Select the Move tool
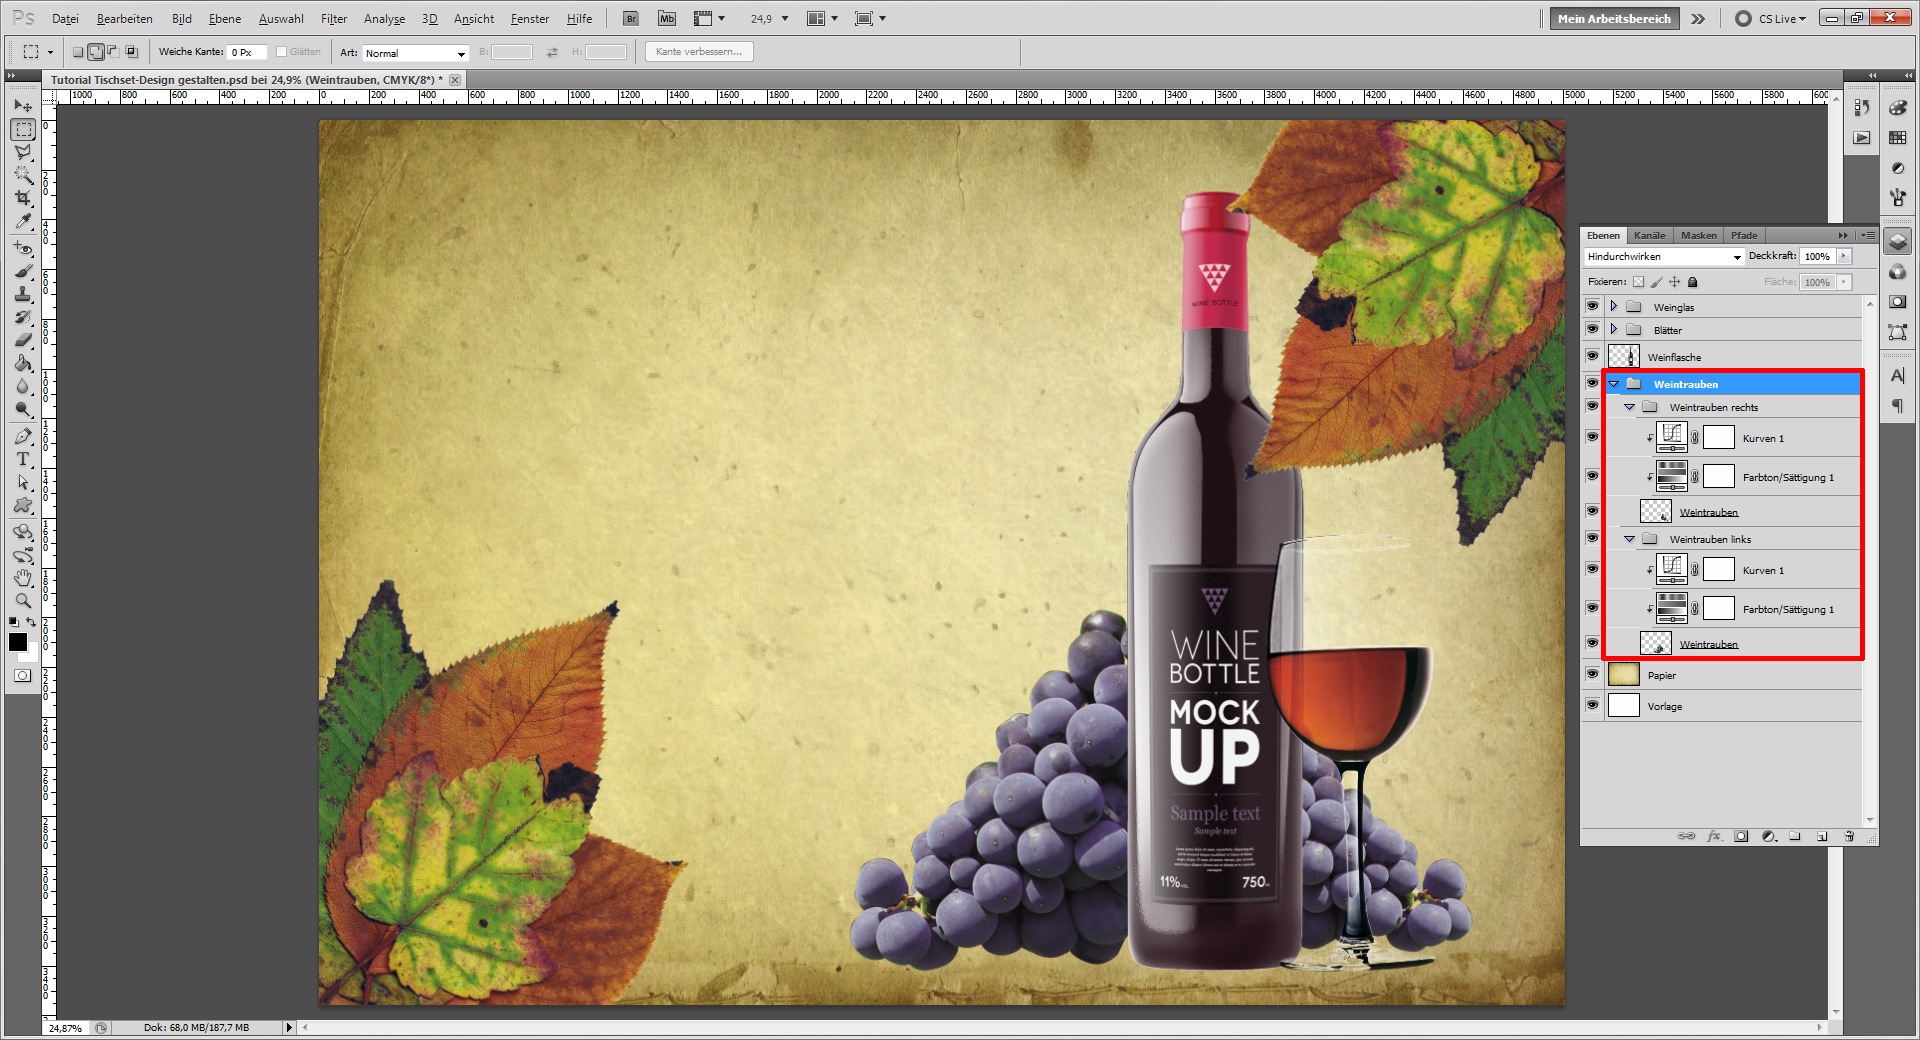The height and width of the screenshot is (1040, 1920). (23, 106)
